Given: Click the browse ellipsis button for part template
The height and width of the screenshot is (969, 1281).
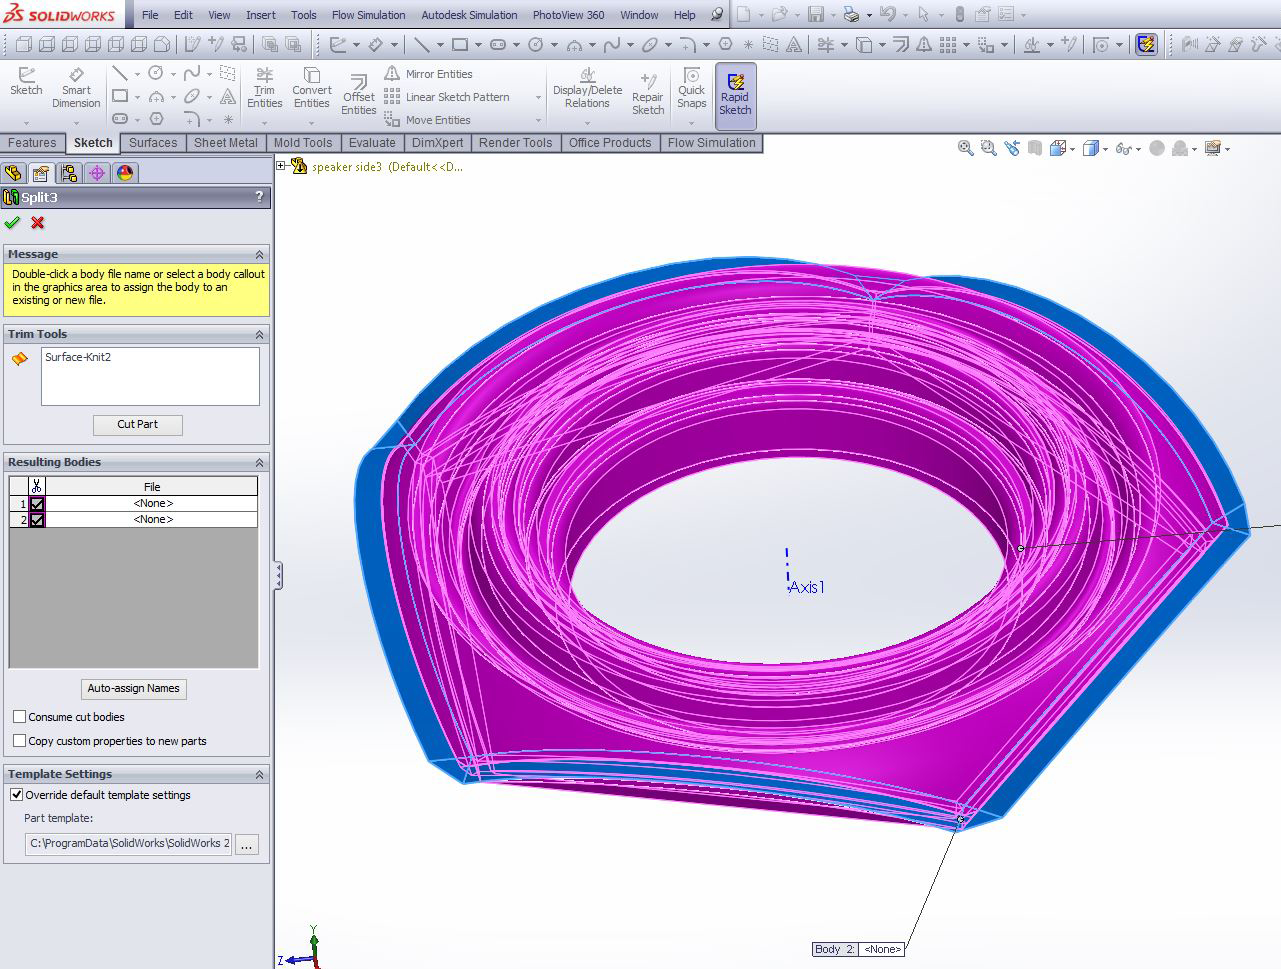Looking at the screenshot, I should [247, 844].
